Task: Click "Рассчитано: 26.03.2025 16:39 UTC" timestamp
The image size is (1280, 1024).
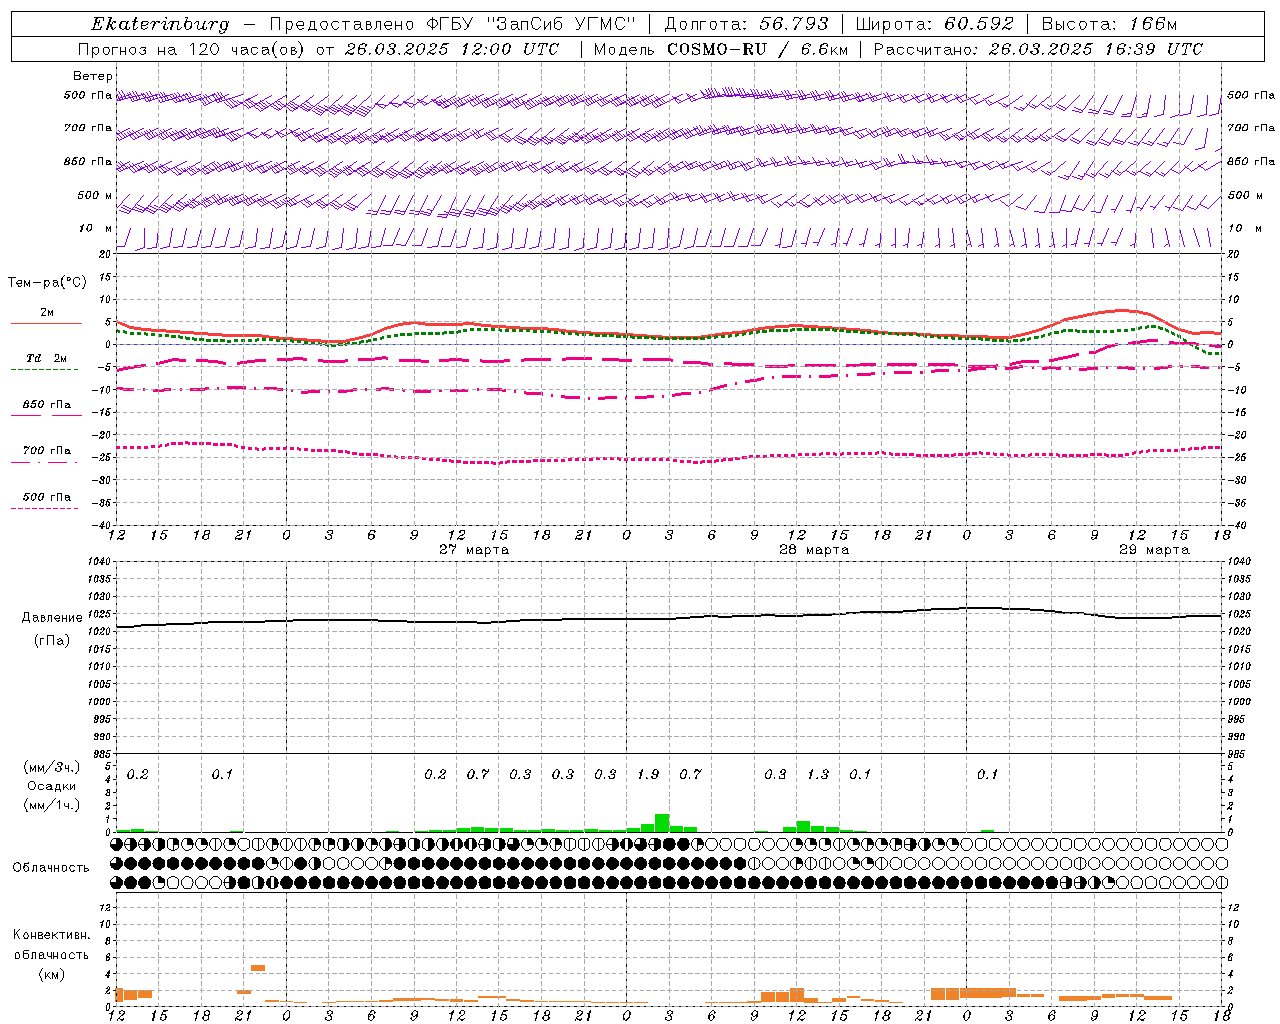Action: [x=1038, y=49]
